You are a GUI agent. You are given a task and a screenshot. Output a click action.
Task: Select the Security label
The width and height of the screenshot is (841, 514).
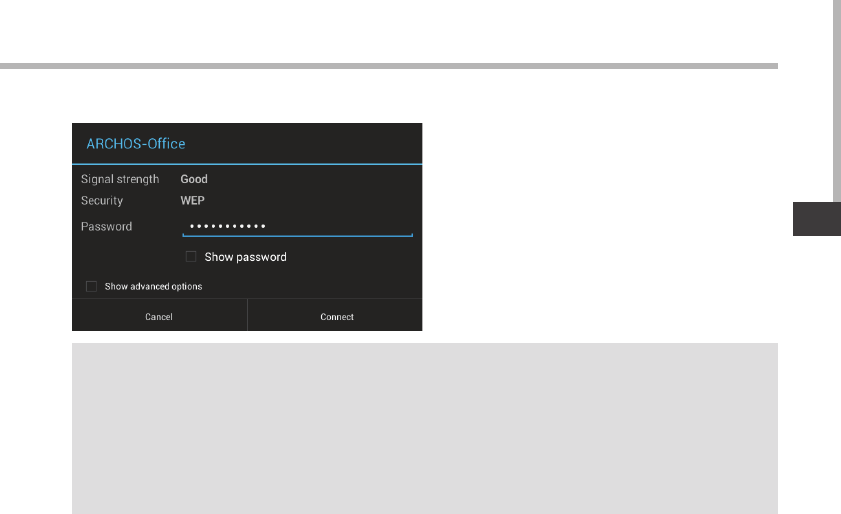[102, 201]
